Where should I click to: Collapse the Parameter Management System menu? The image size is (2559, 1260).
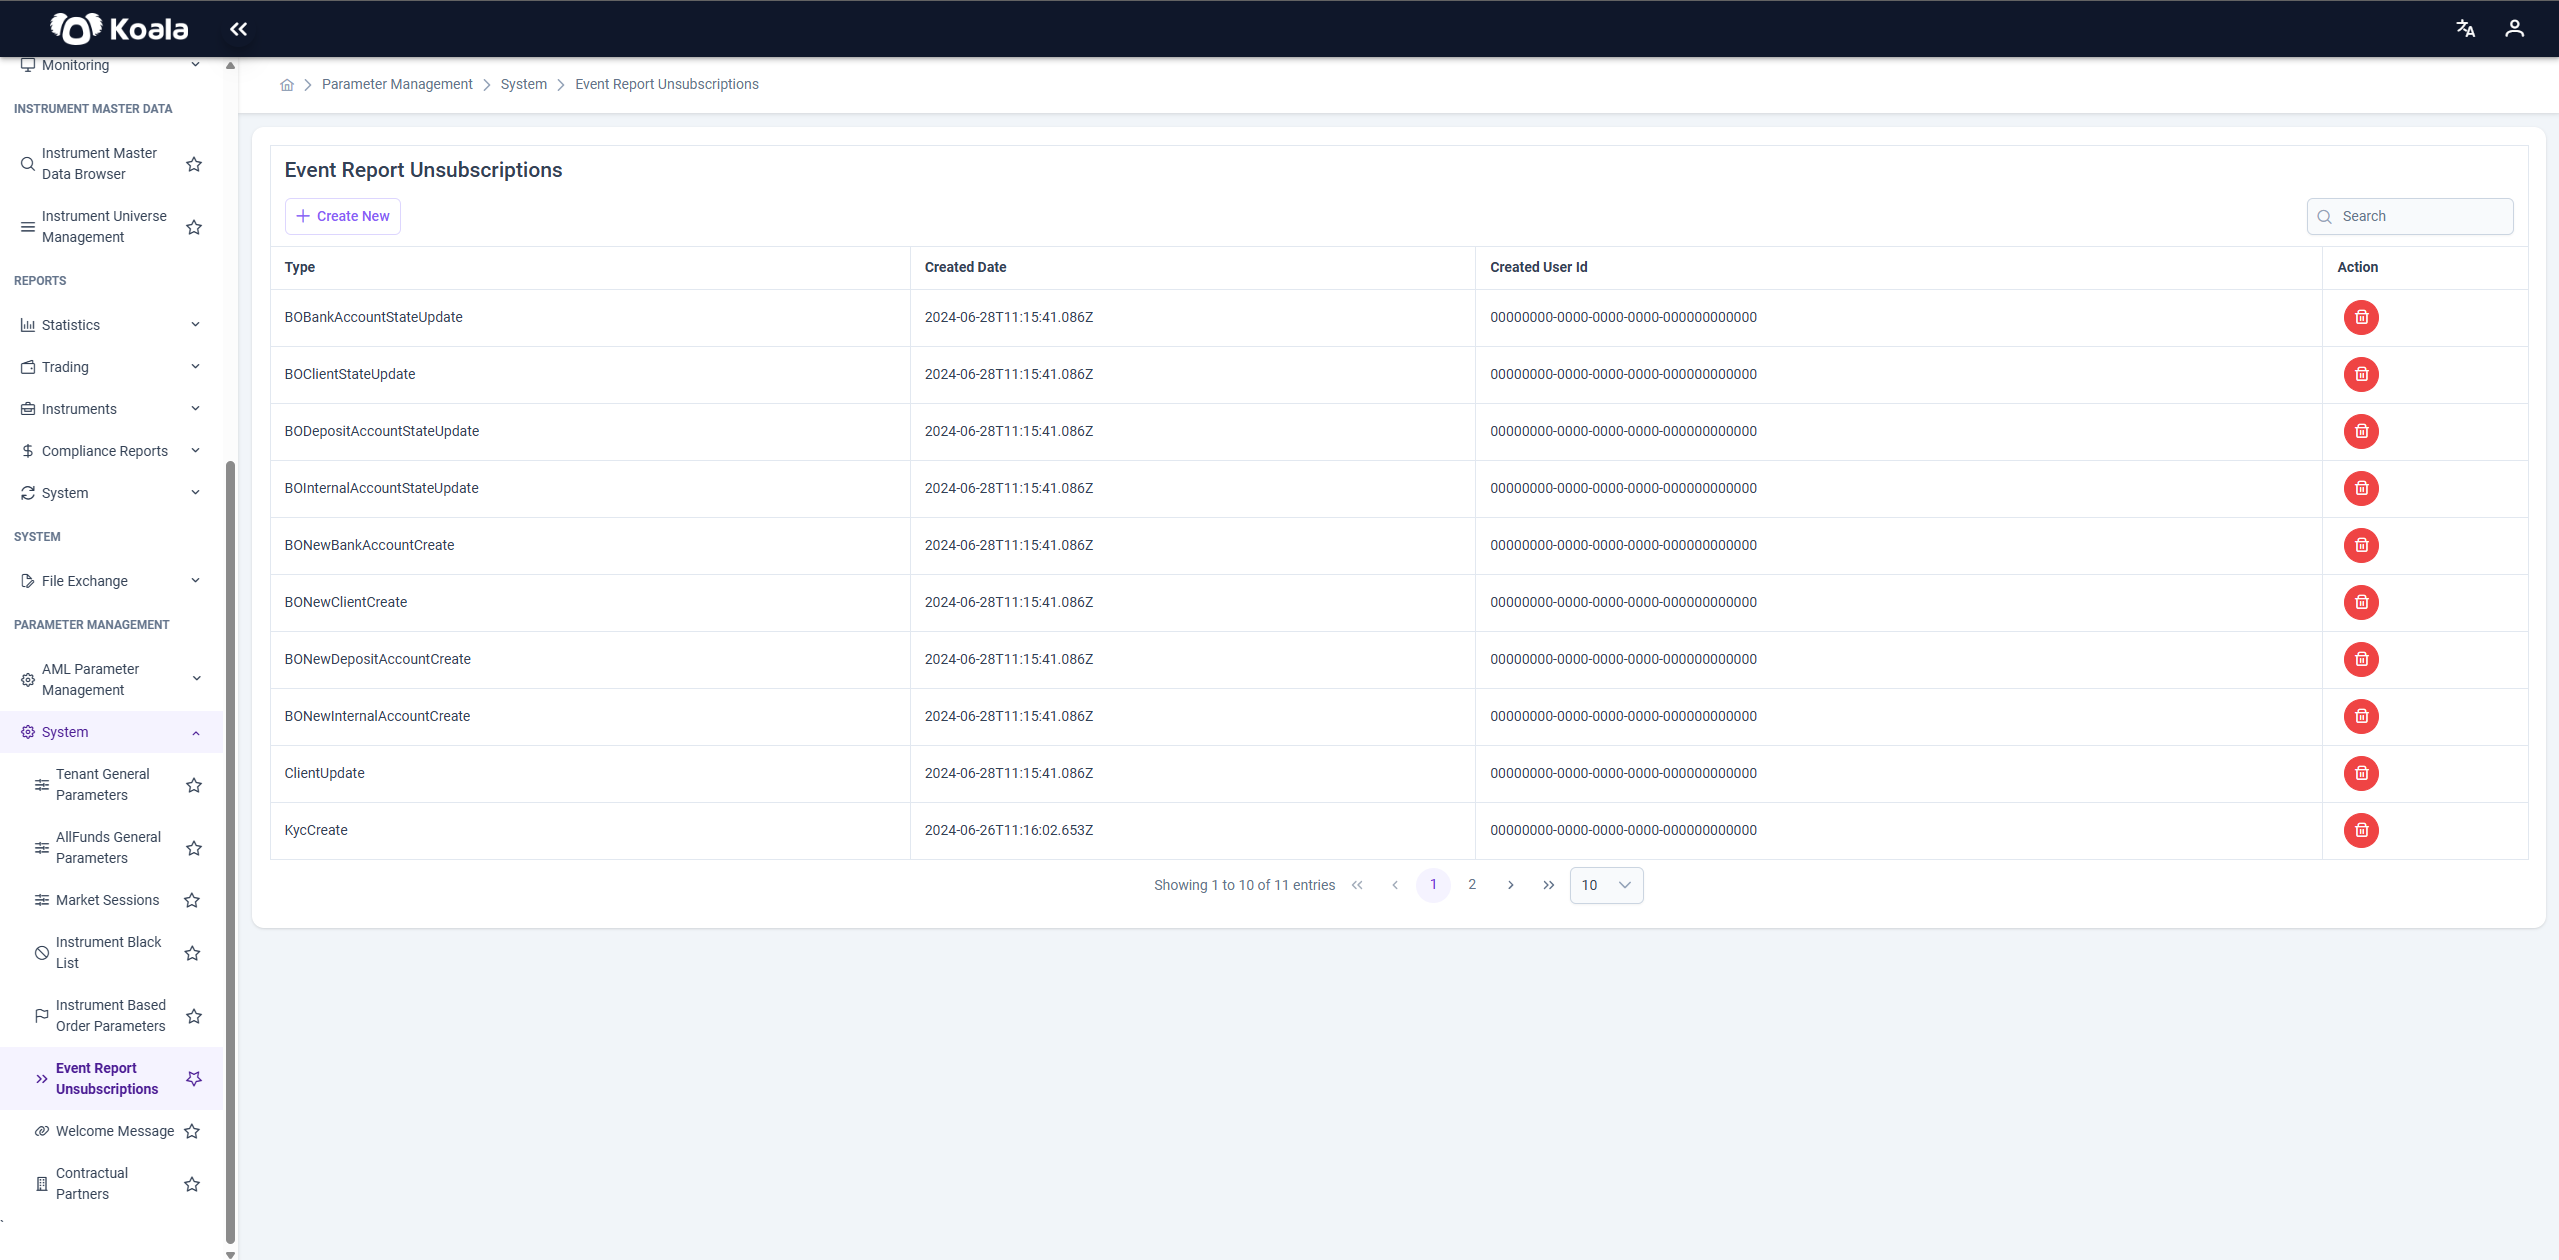click(x=111, y=732)
